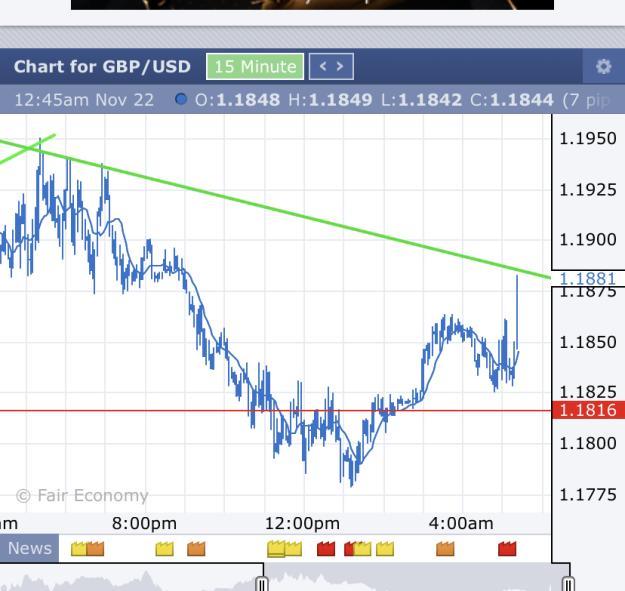Click the blue 1.1881 current price label
This screenshot has height=591, width=625.
point(588,279)
